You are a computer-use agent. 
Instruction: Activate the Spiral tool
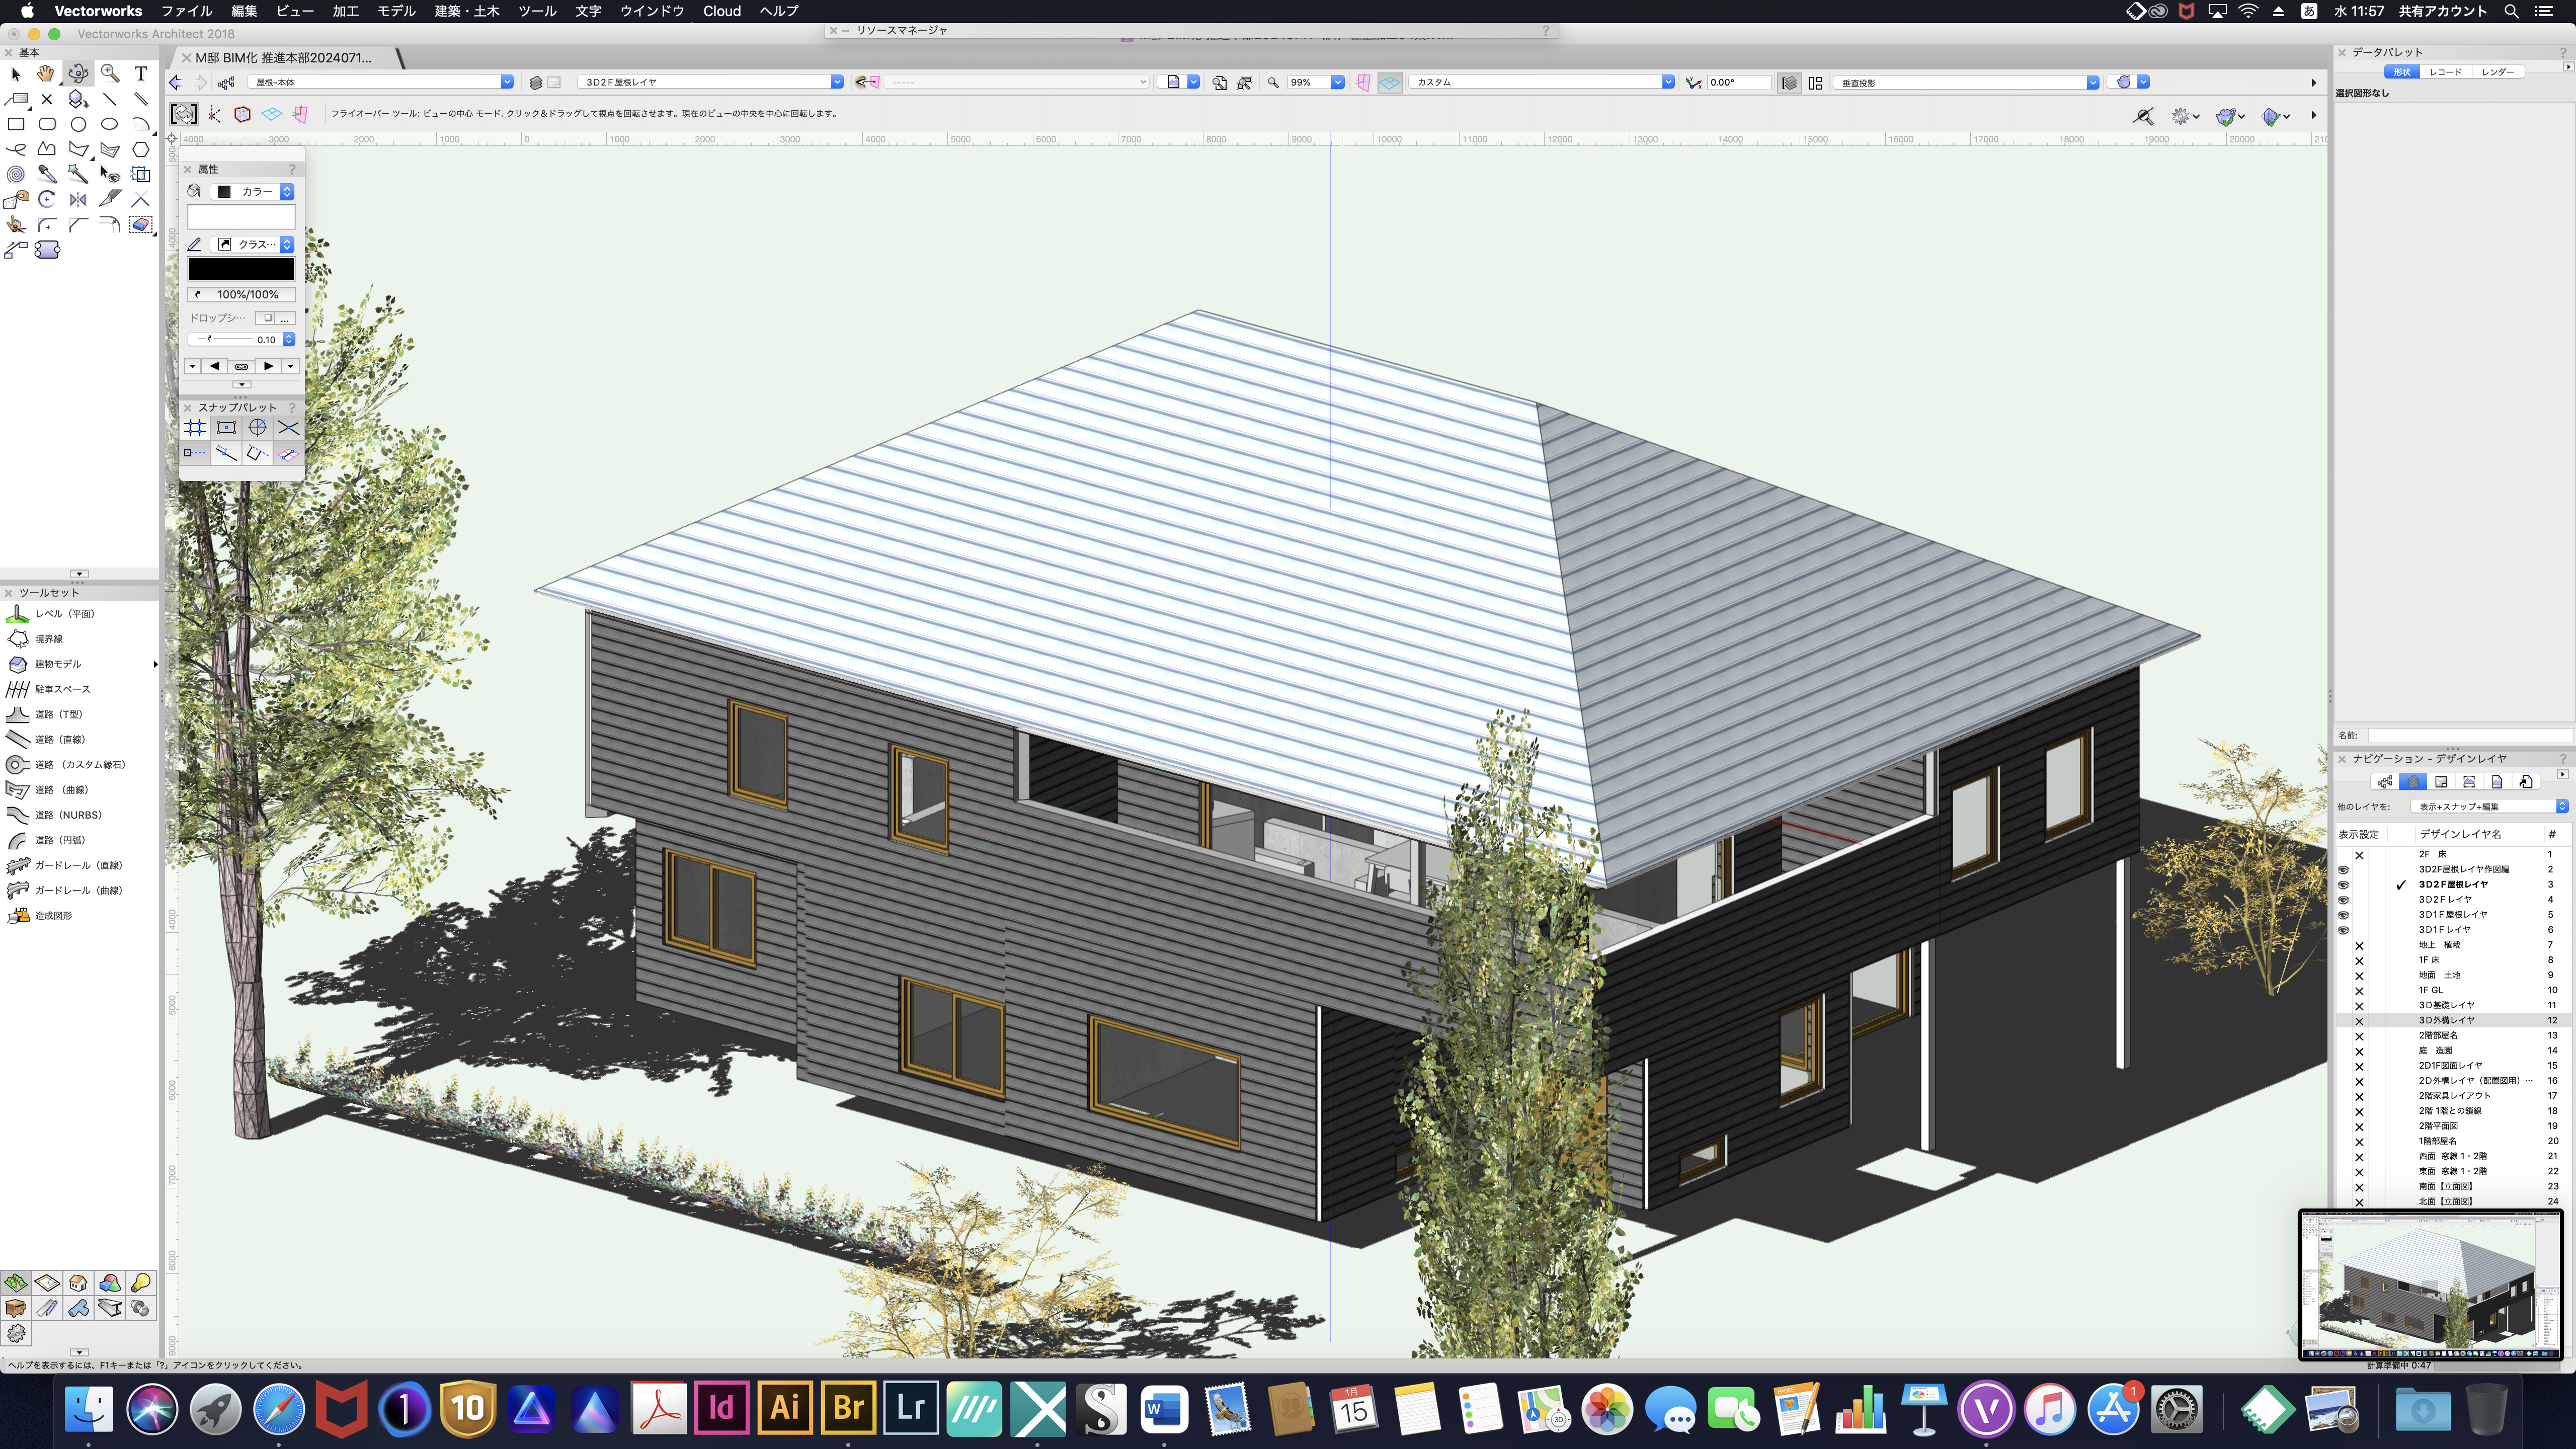pyautogui.click(x=16, y=174)
